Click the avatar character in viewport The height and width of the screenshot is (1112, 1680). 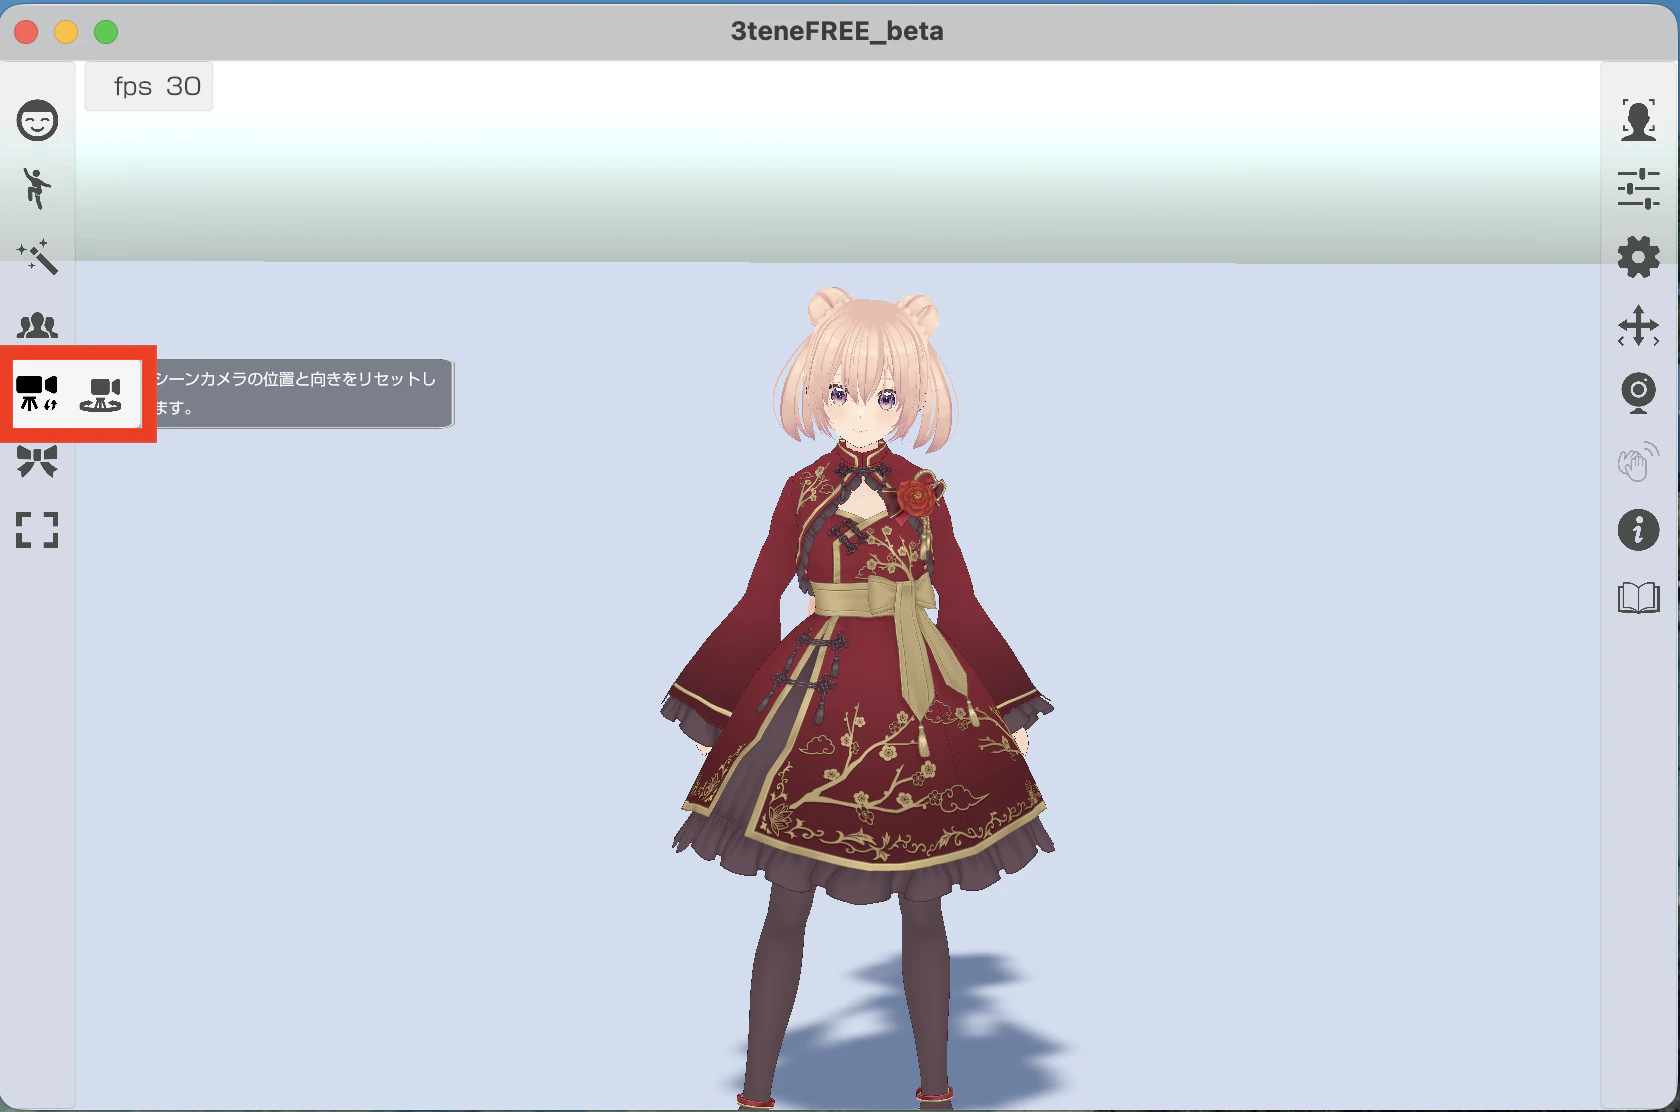[x=858, y=698]
